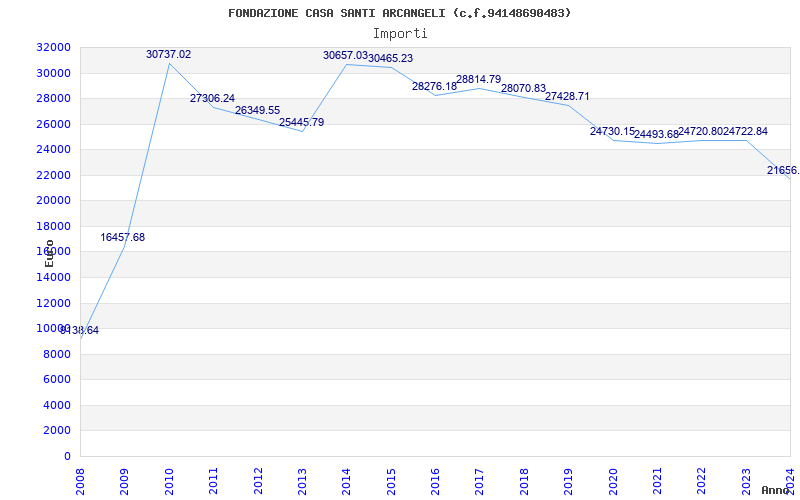Select the data label 25445.79
Image resolution: width=800 pixels, height=500 pixels.
pos(301,122)
